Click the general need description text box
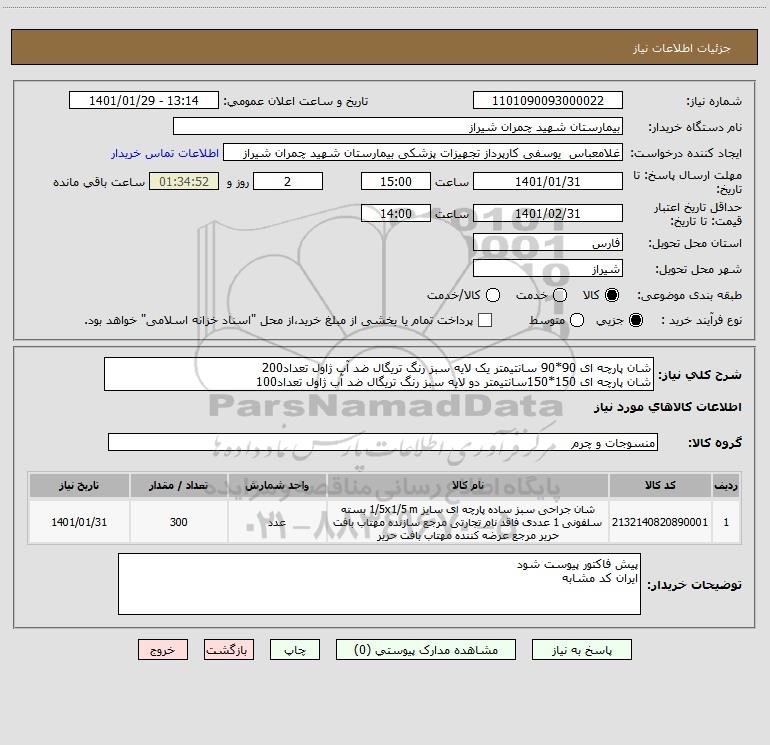Screen dimensions: 770x745 coord(379,374)
